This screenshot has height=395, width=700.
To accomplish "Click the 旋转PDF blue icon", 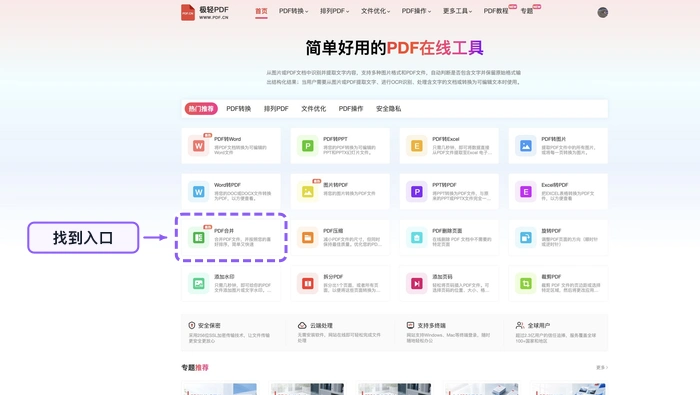I will [x=525, y=237].
